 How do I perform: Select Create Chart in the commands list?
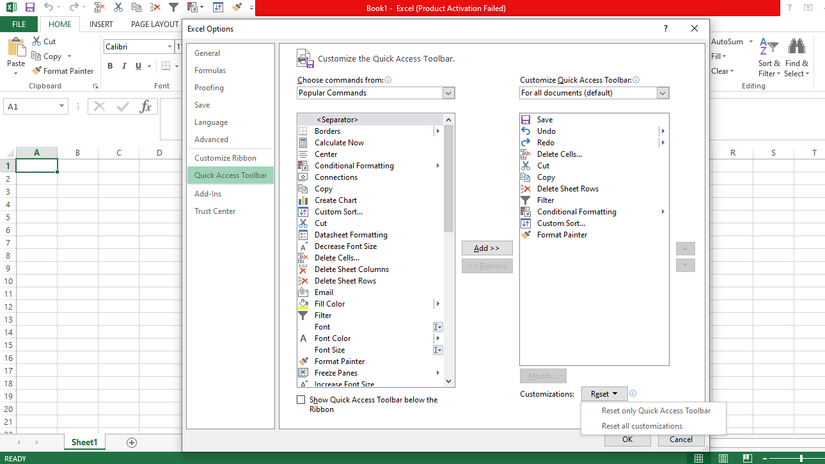point(370,200)
